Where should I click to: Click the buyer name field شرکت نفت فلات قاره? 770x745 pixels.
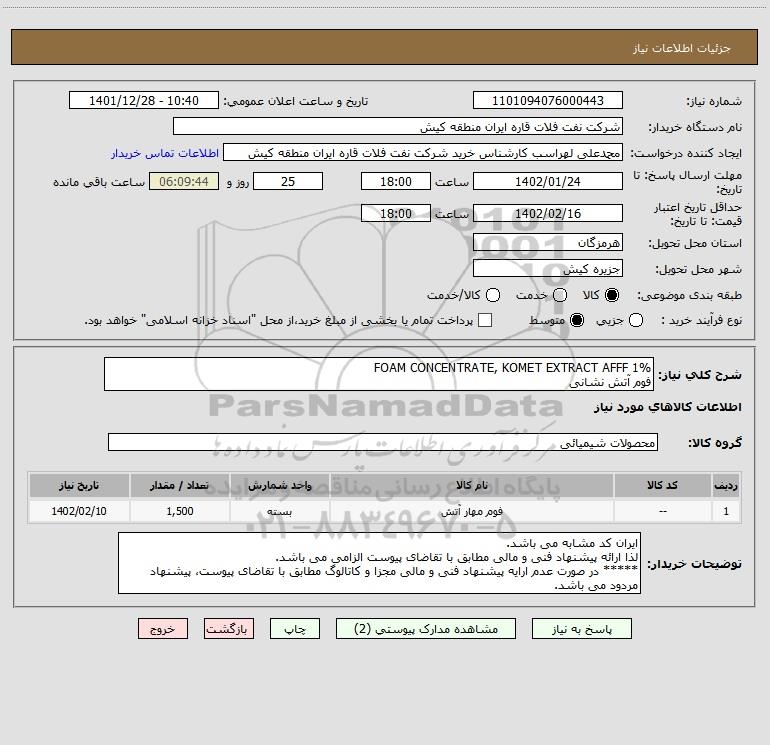tap(398, 126)
